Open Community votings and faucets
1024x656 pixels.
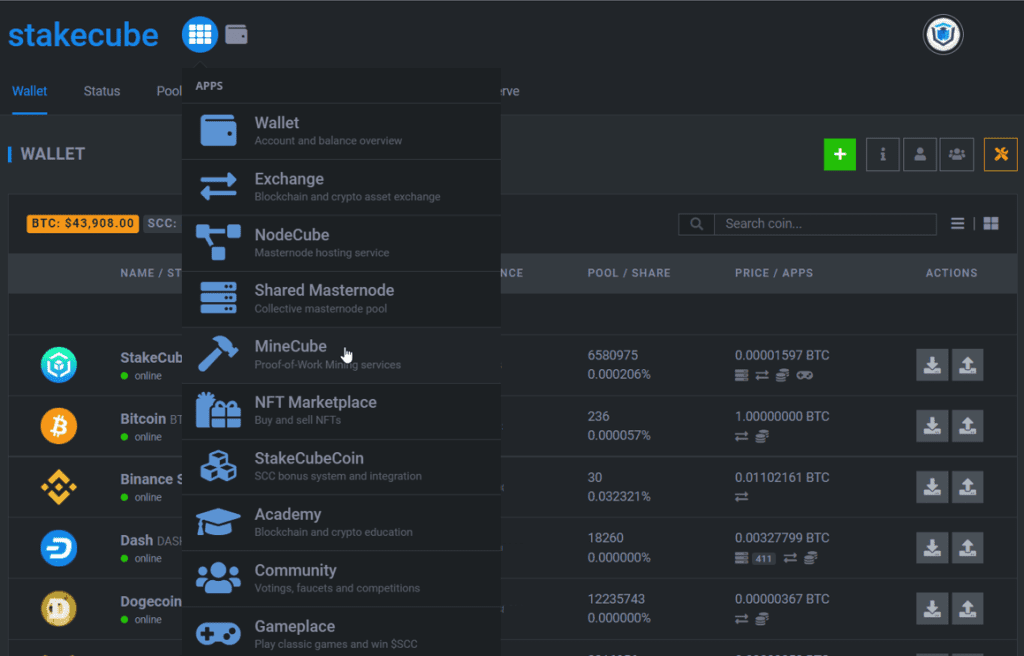pyautogui.click(x=342, y=579)
